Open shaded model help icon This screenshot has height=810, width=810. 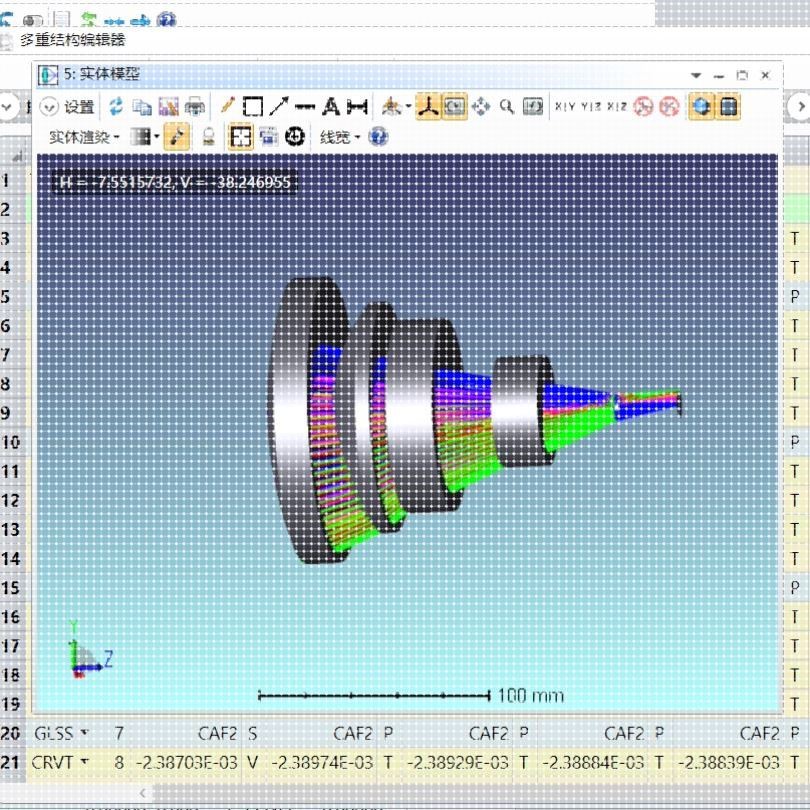(378, 137)
